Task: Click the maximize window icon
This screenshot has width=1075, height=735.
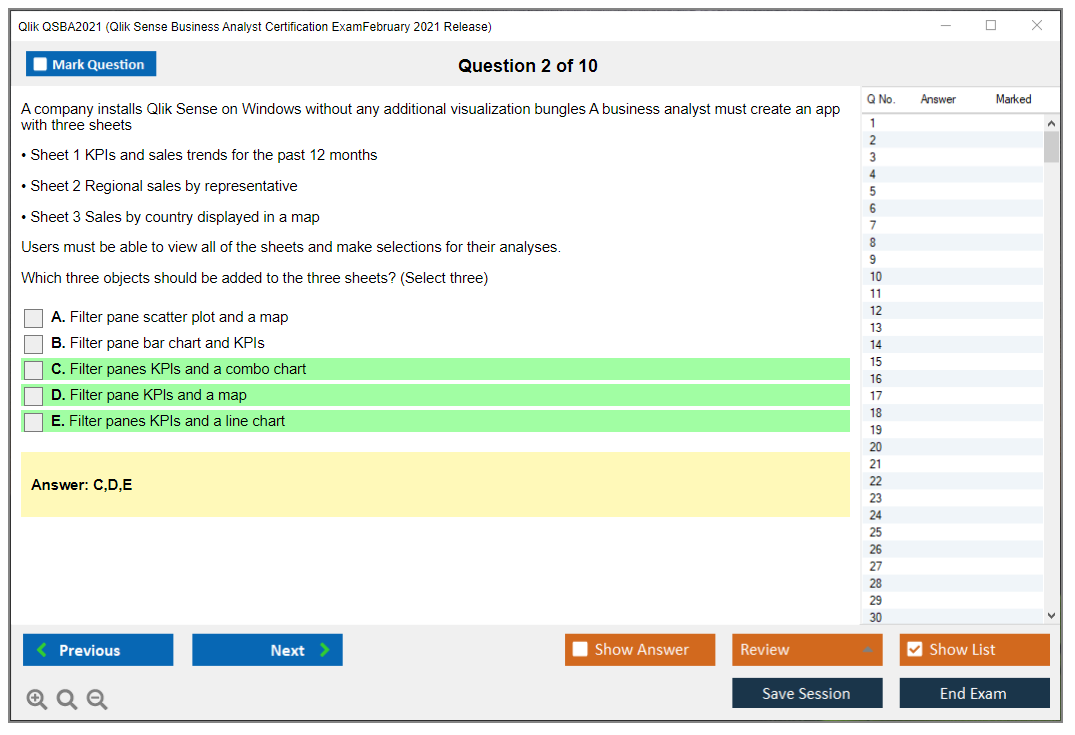Action: 991,26
